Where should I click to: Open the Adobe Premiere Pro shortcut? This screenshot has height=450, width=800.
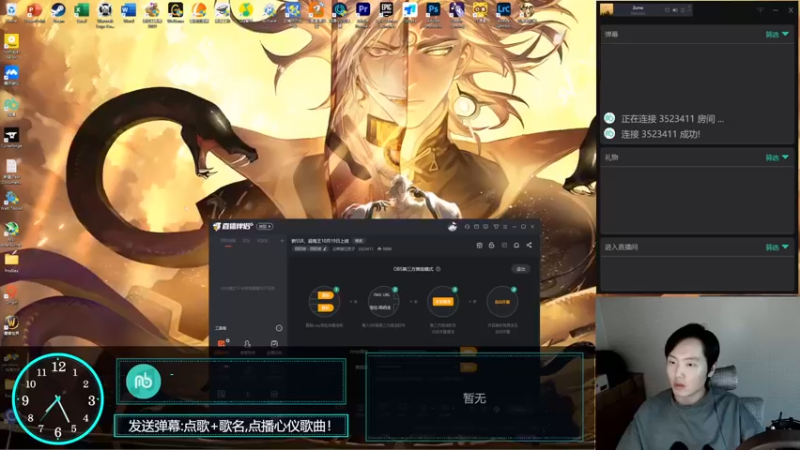363,9
